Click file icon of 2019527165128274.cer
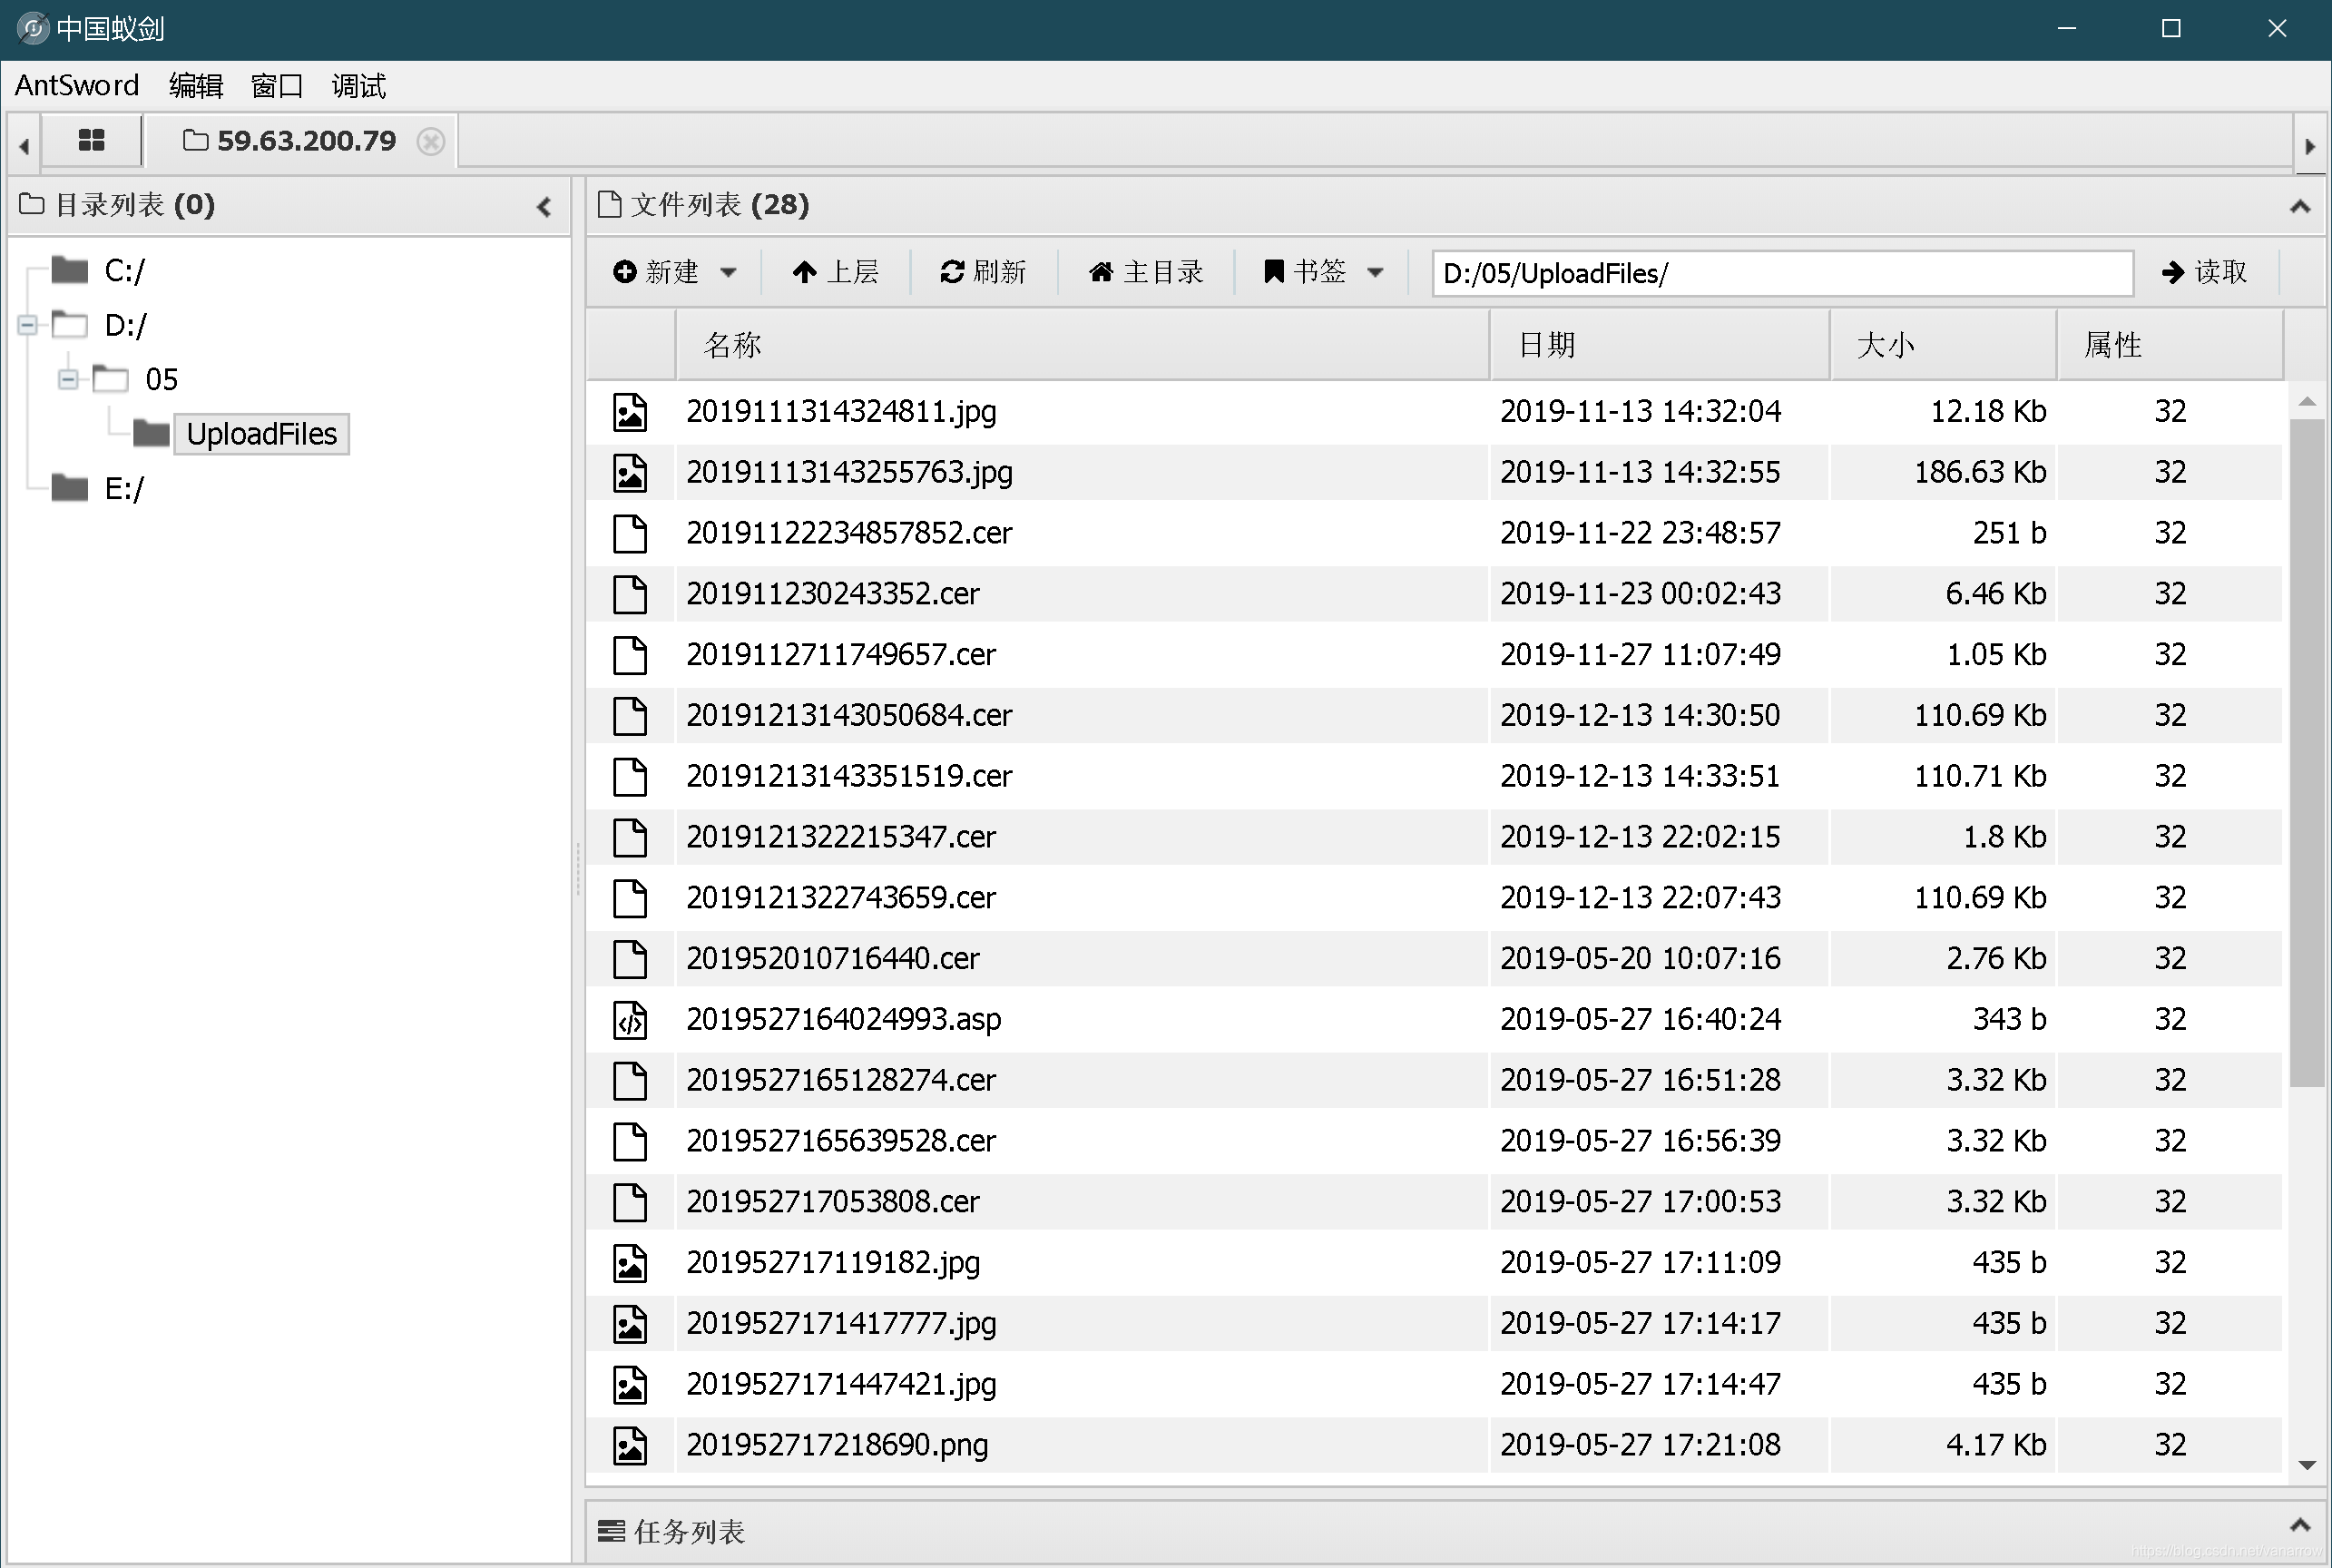Screen dimensions: 2332x1568 pos(630,1080)
